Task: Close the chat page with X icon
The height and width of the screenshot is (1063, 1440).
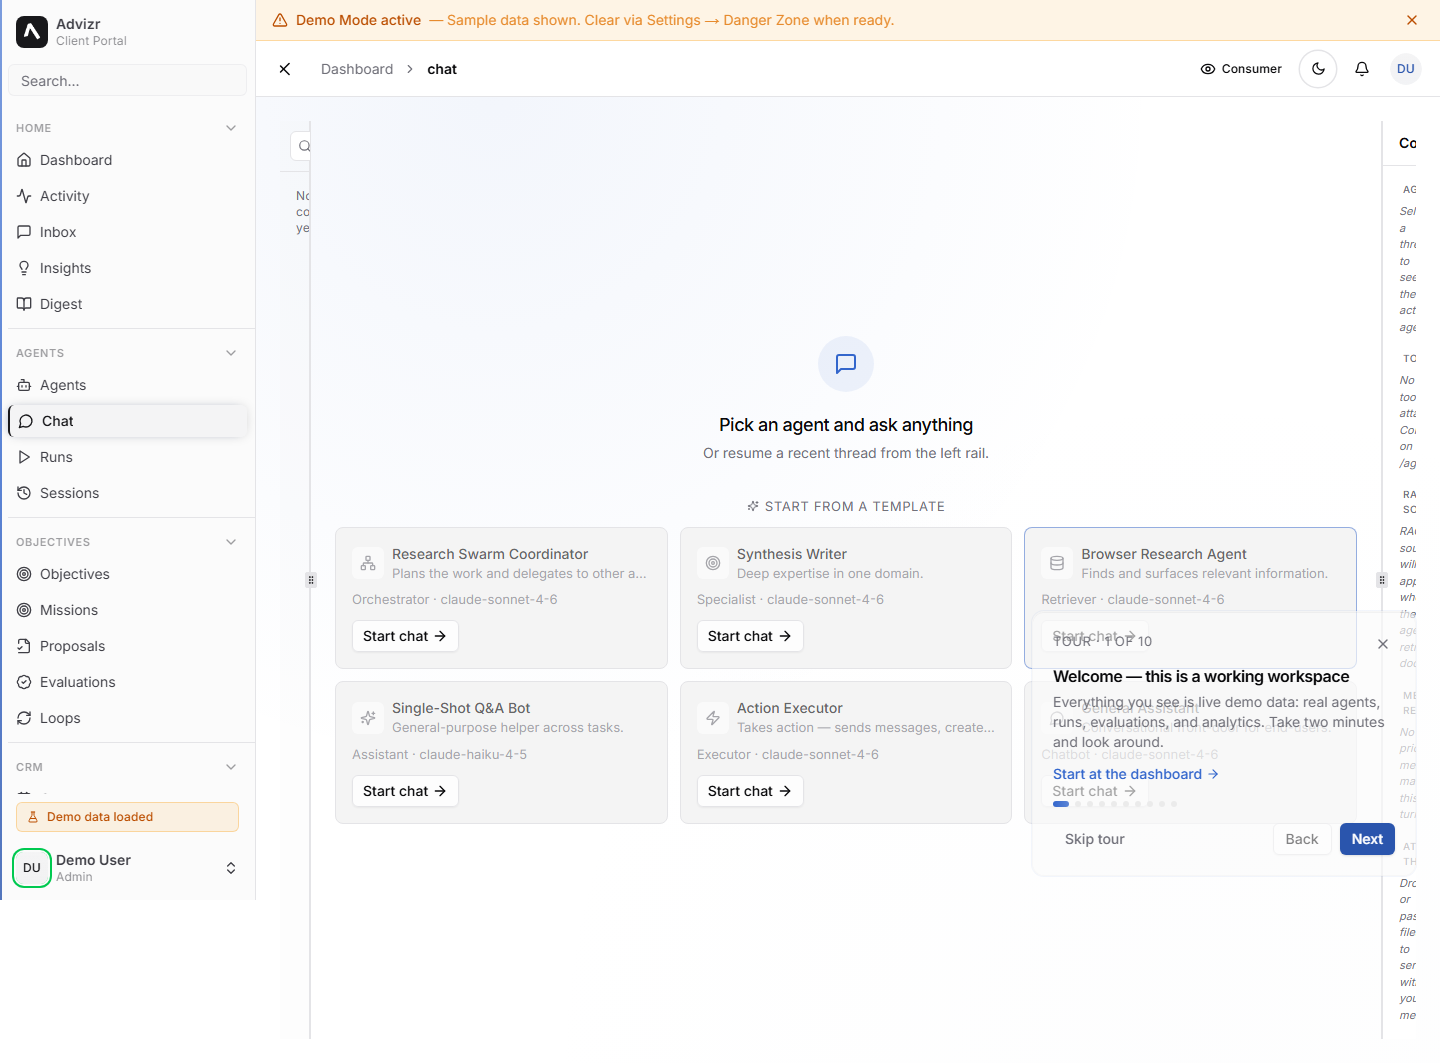Action: tap(285, 69)
